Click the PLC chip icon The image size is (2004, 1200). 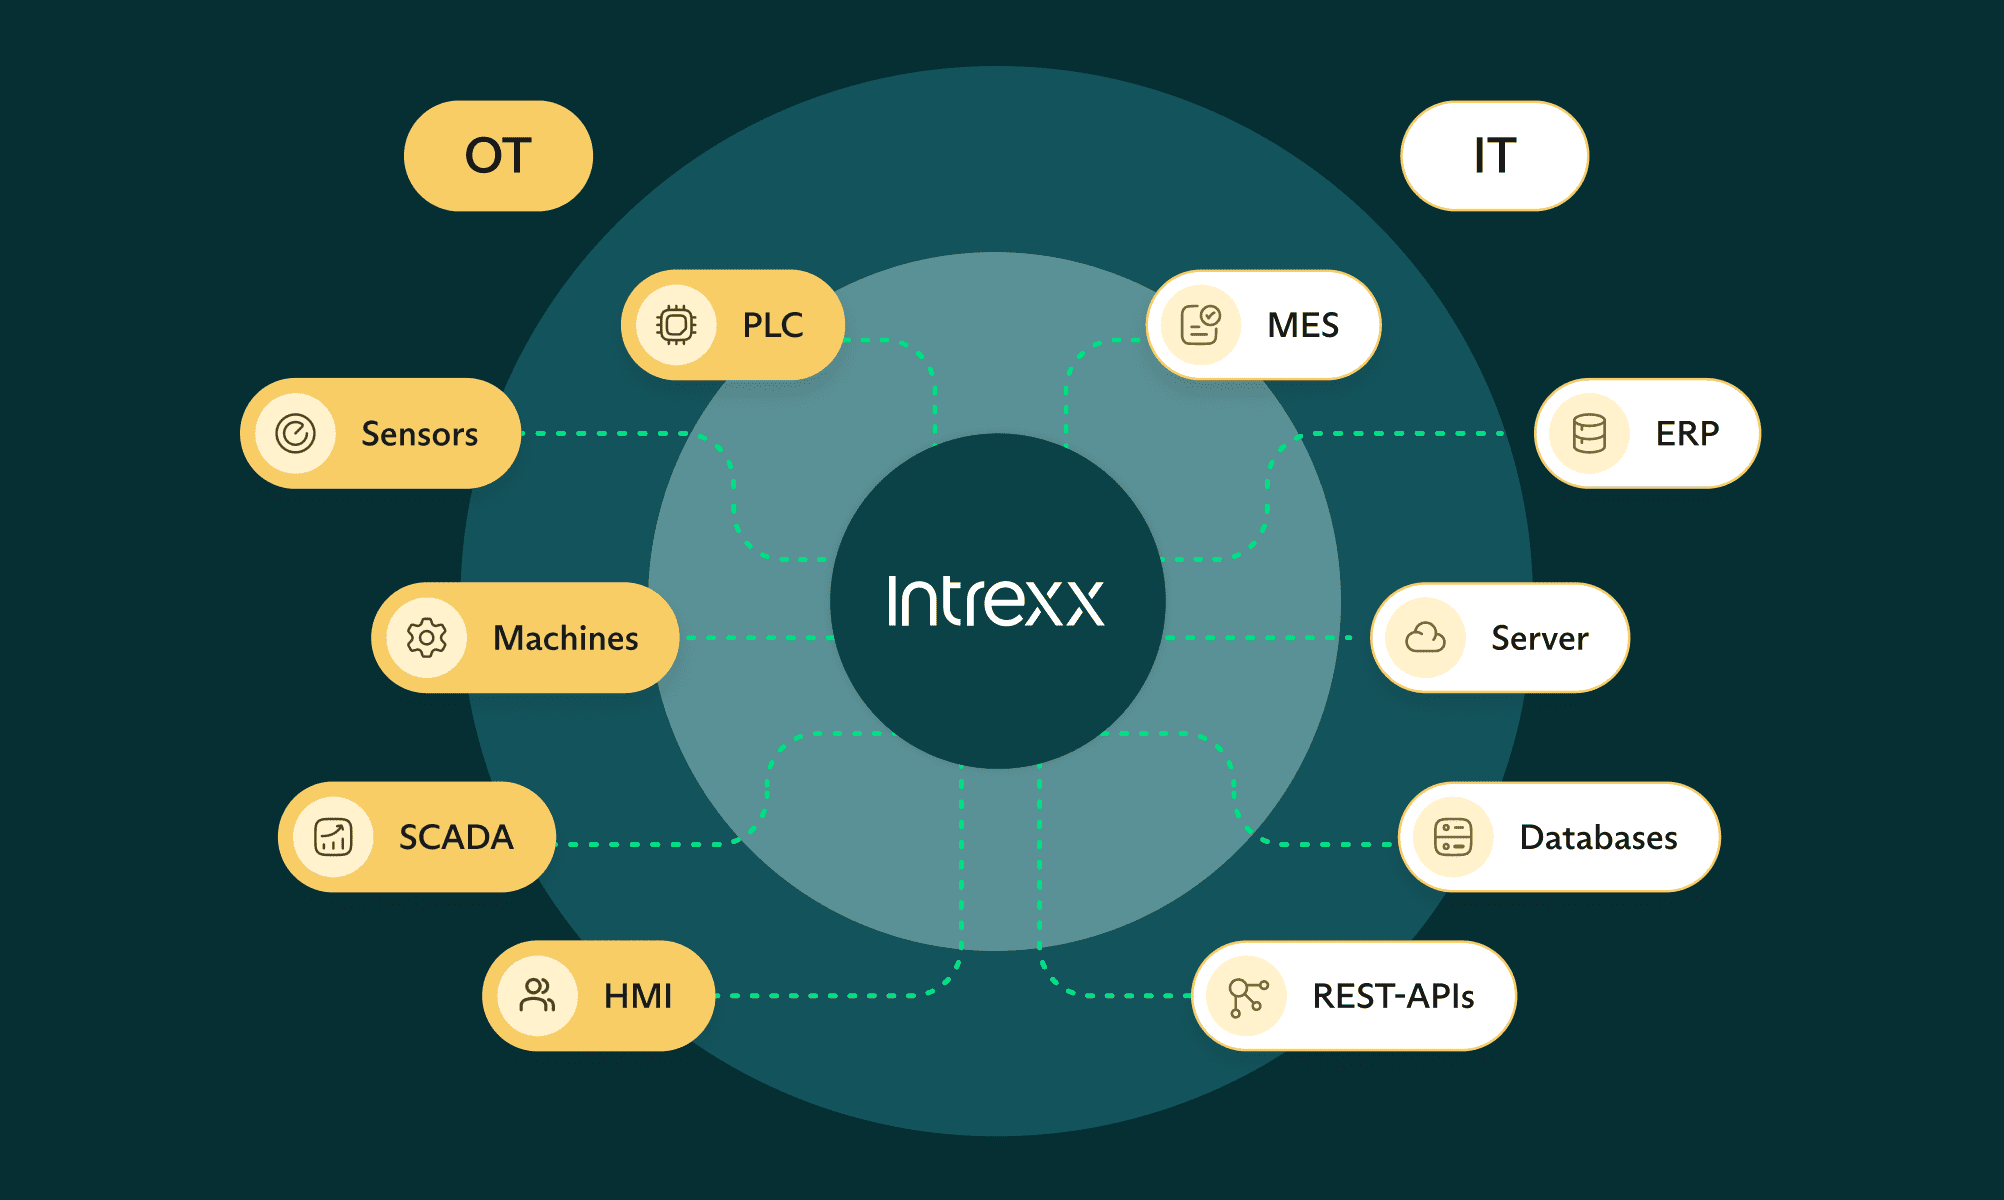[676, 325]
